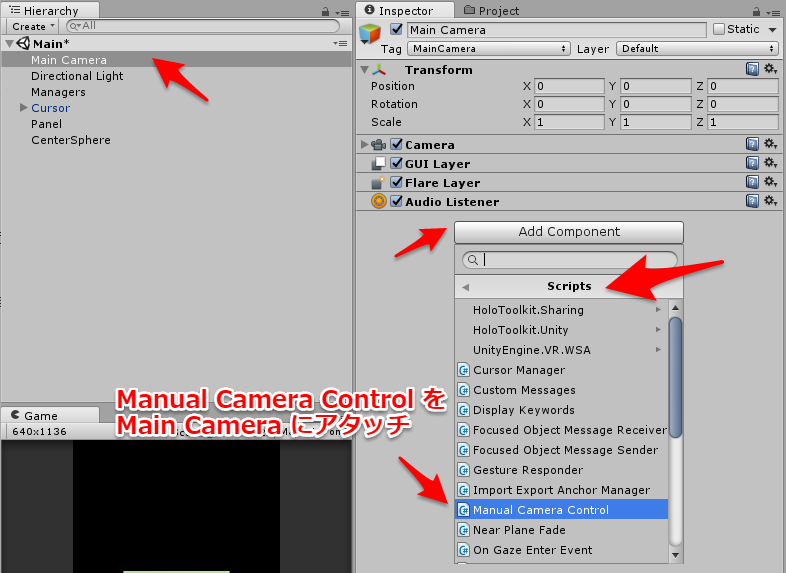Expand the Cursor object in Hierarchy
The width and height of the screenshot is (786, 573).
click(23, 107)
